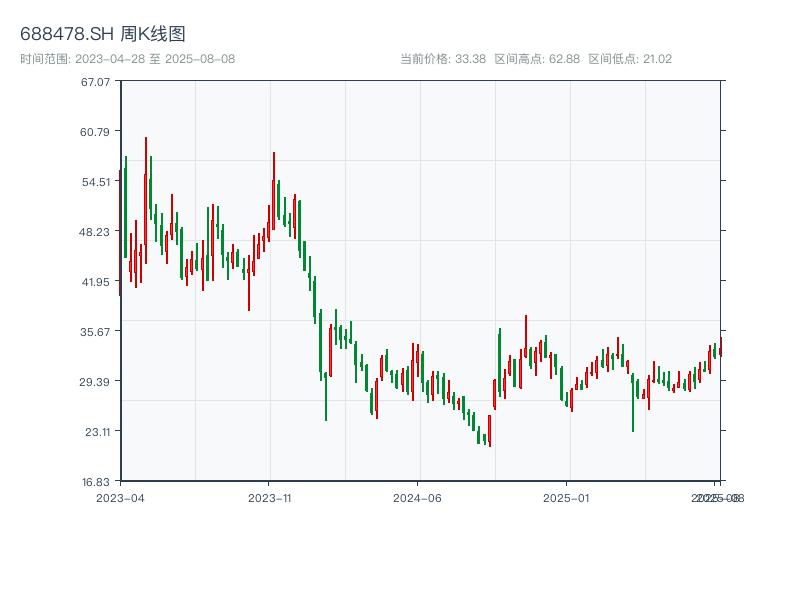Click the x-axis label 2023-04
The width and height of the screenshot is (800, 600).
click(x=120, y=498)
